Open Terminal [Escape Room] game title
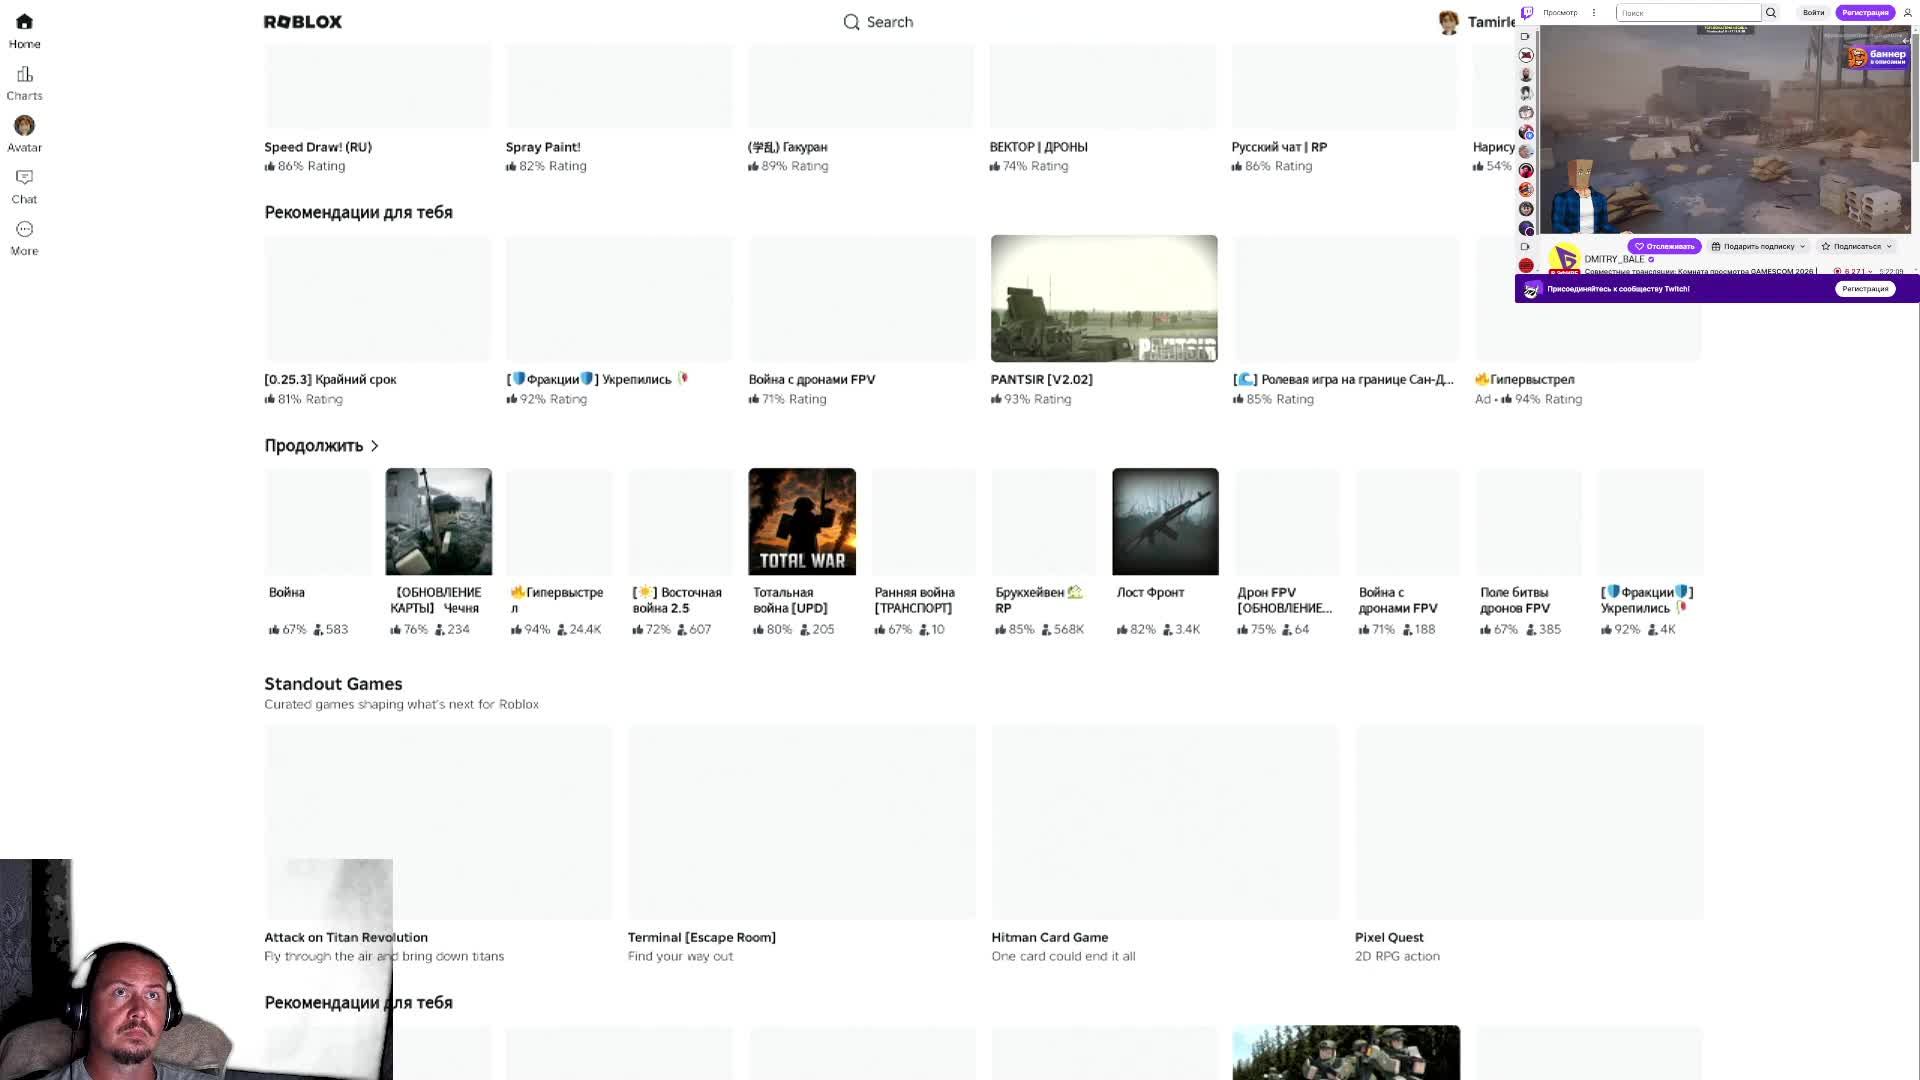 pyautogui.click(x=701, y=938)
